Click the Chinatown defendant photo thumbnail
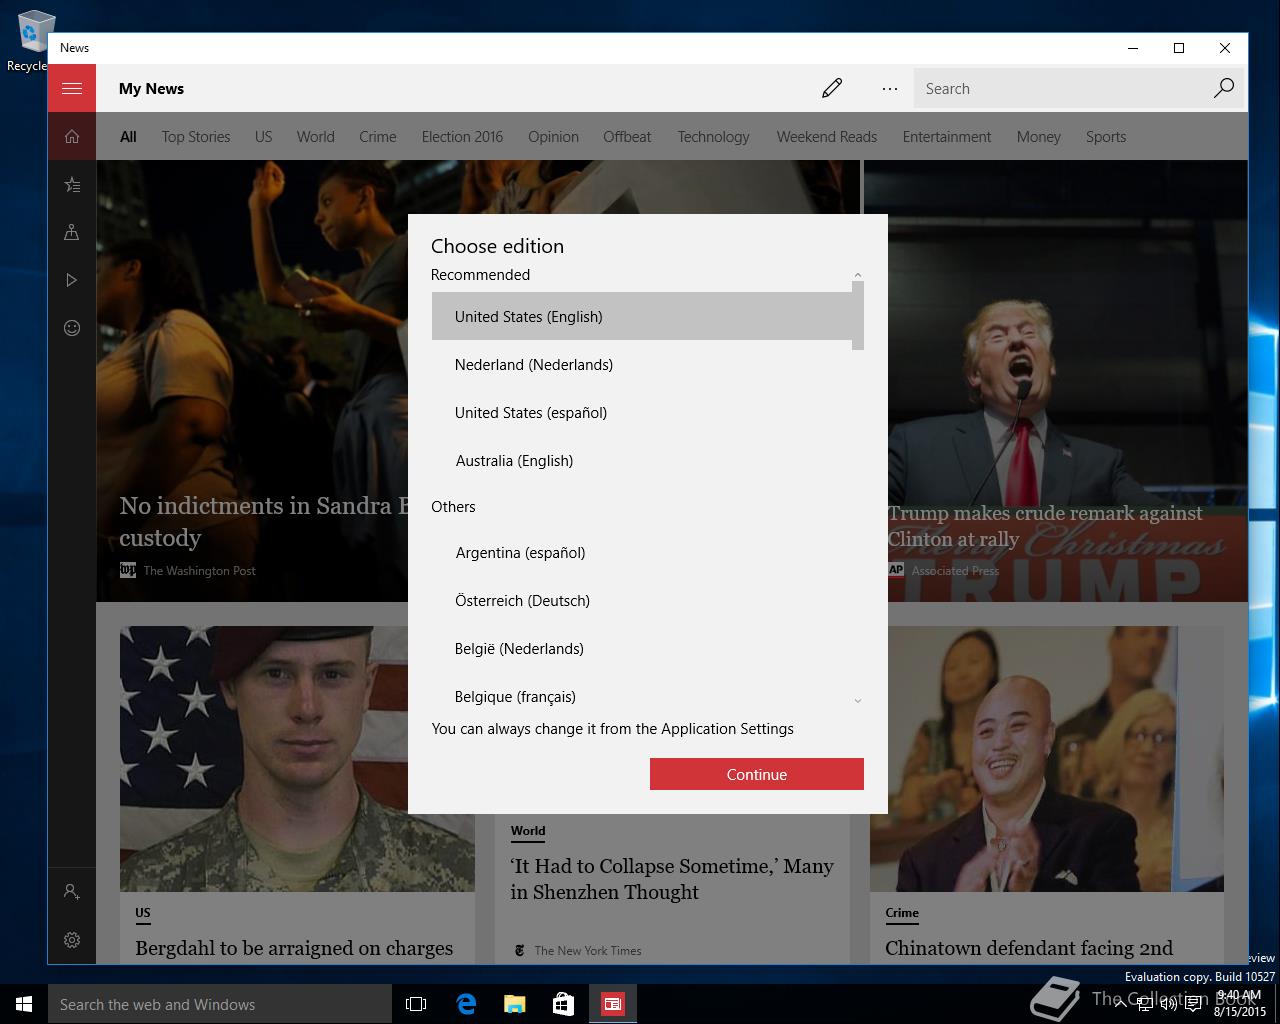The height and width of the screenshot is (1024, 1280). [x=1046, y=759]
